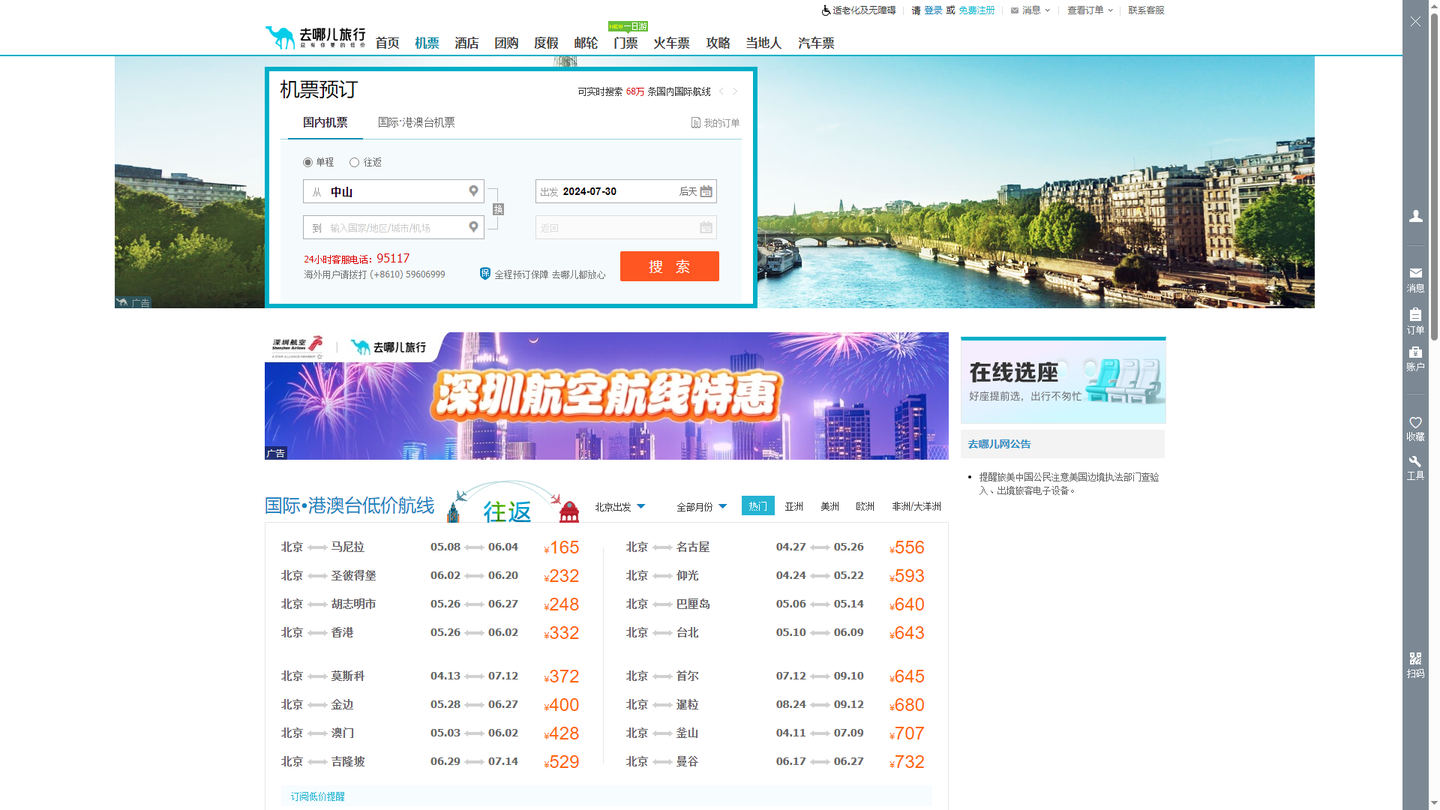This screenshot has width=1440, height=810.
Task: Click location pin in destination field
Action: point(474,227)
